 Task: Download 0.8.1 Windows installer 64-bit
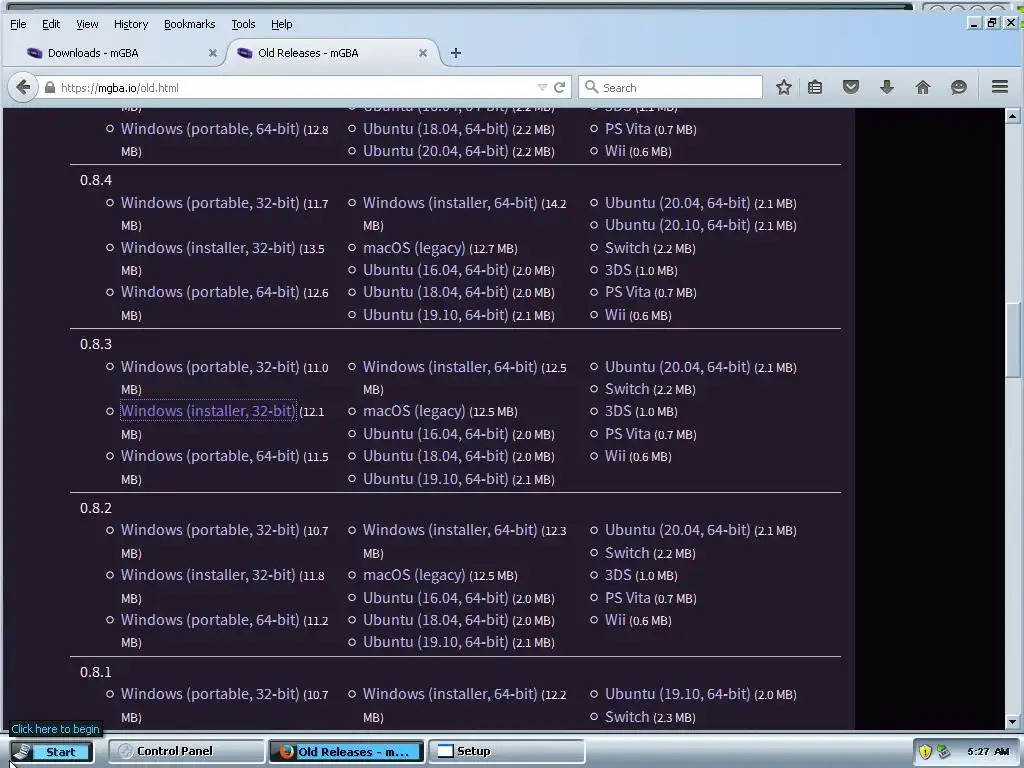point(450,694)
